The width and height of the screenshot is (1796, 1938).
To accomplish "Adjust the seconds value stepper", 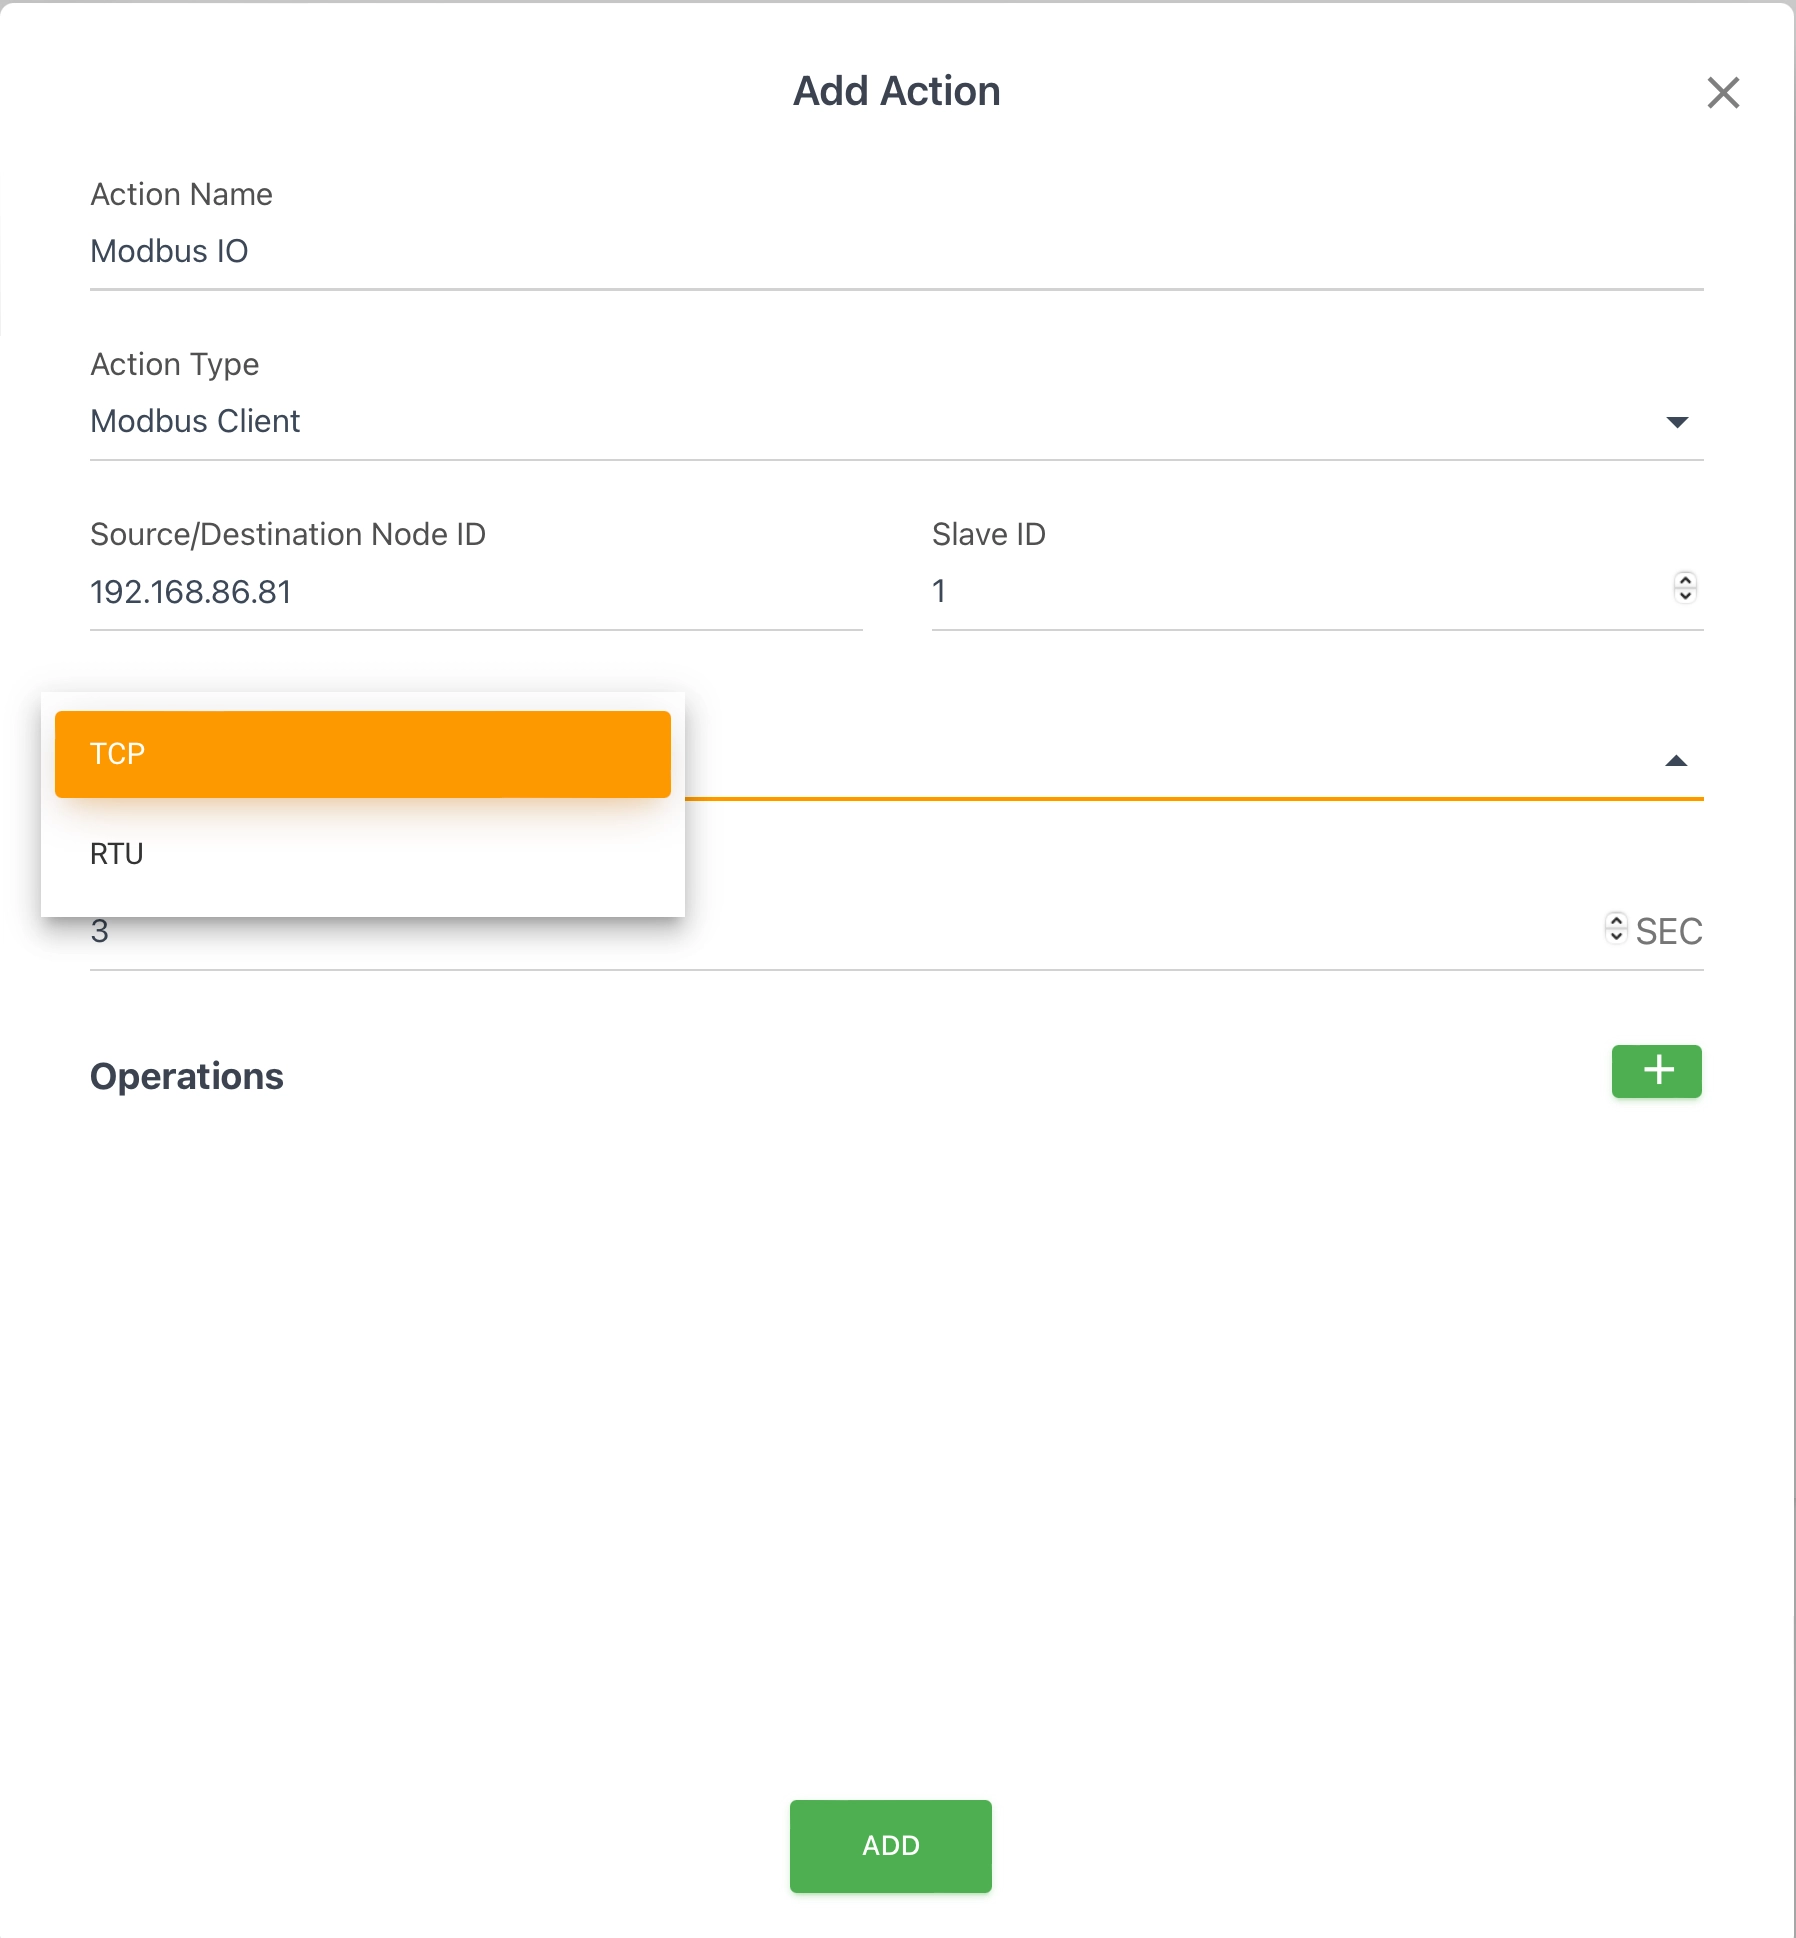I will coord(1616,928).
